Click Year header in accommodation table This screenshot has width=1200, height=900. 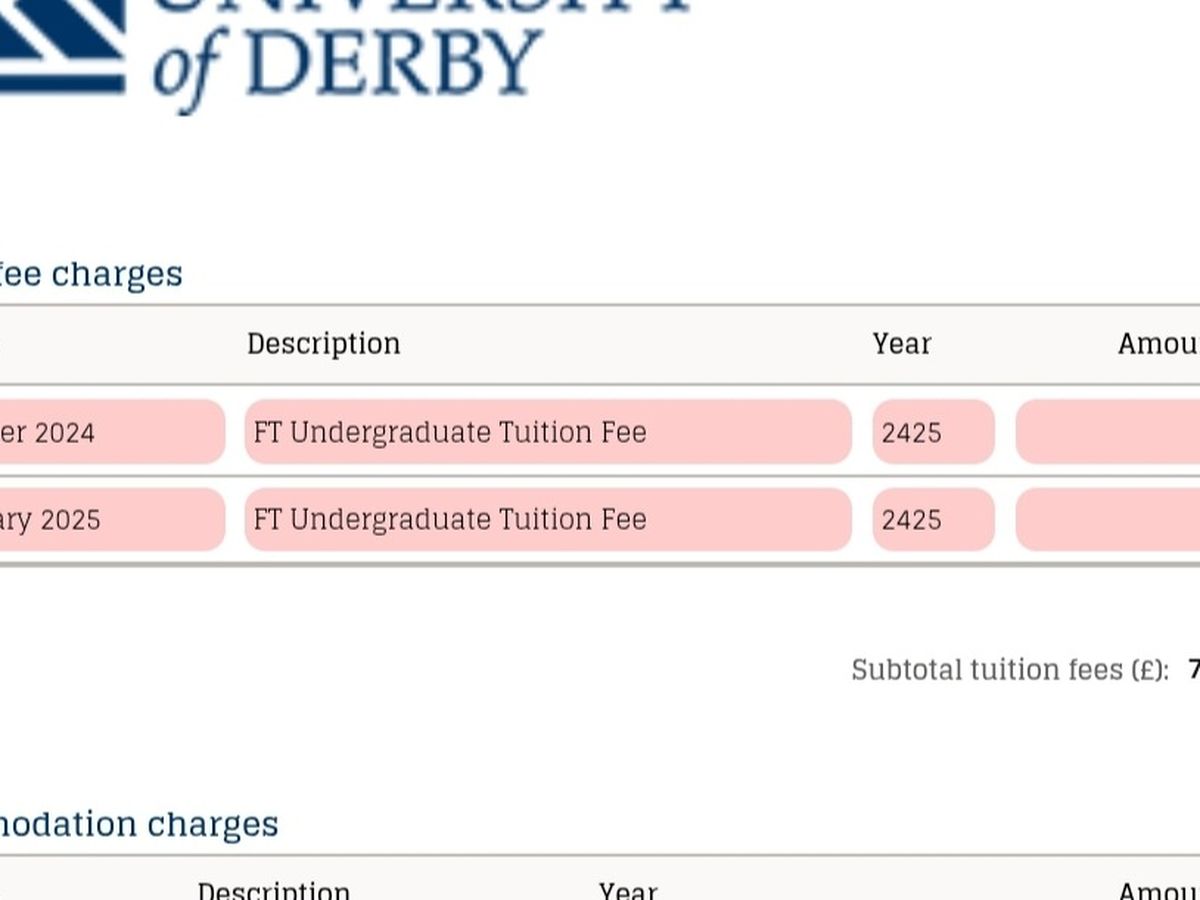pyautogui.click(x=627, y=890)
